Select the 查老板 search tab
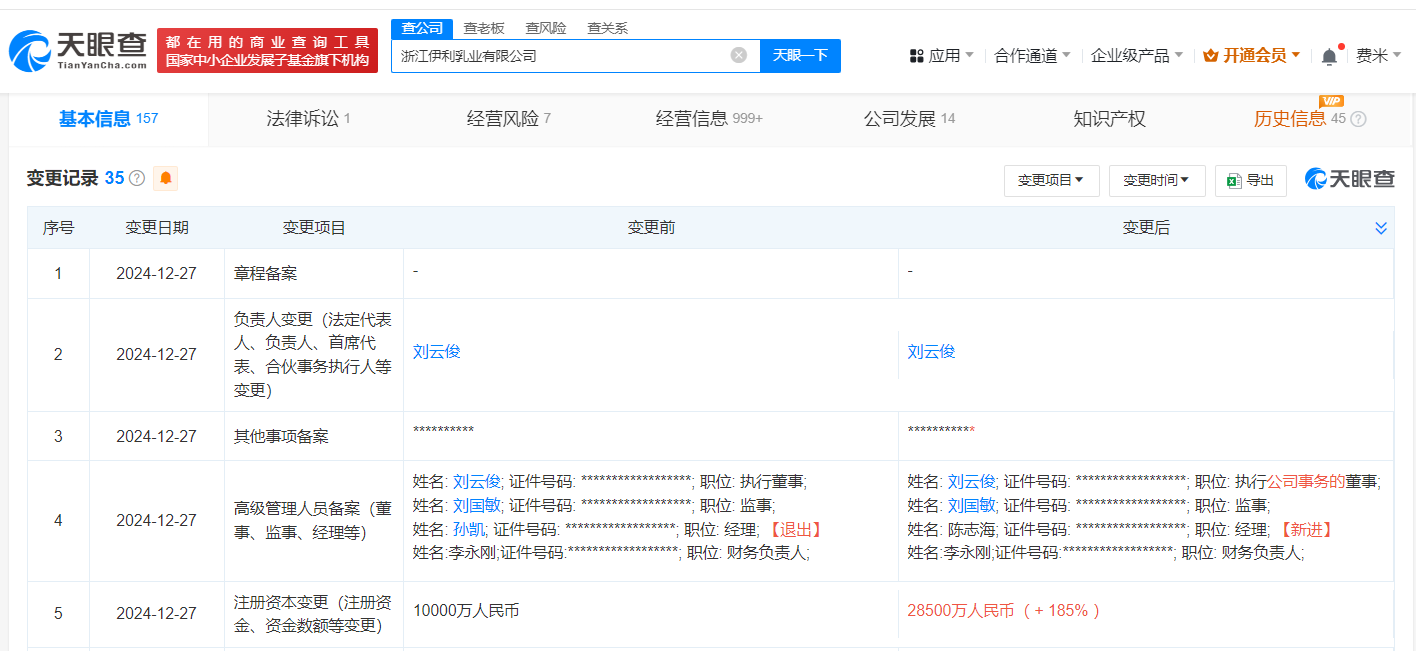The image size is (1416, 651). coord(483,28)
